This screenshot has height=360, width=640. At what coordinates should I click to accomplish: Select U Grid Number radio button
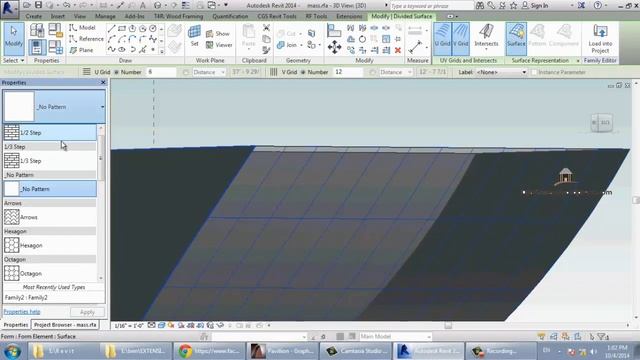116,72
